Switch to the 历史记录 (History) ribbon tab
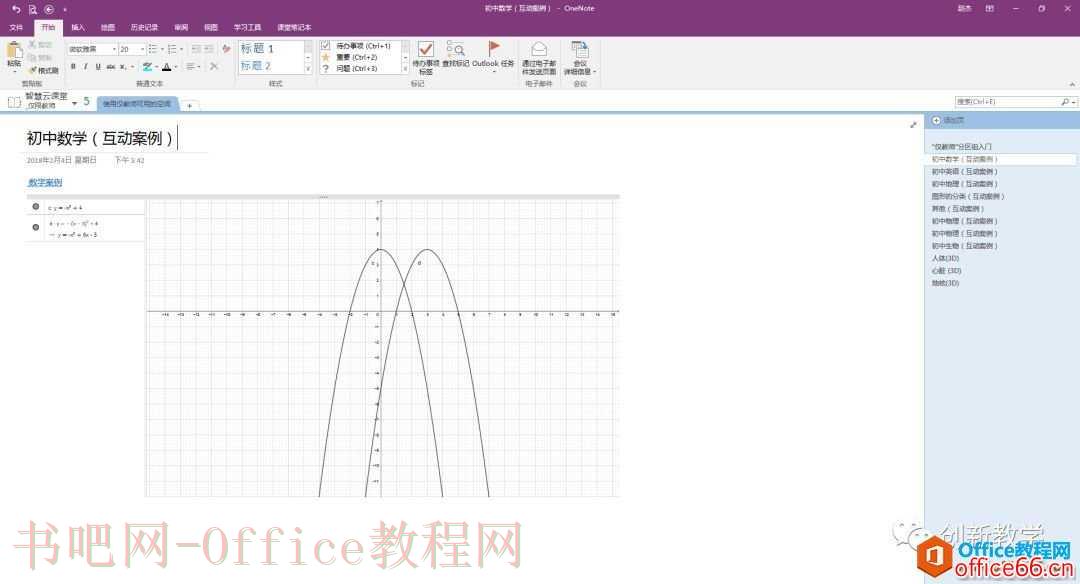The height and width of the screenshot is (584, 1080). click(144, 28)
